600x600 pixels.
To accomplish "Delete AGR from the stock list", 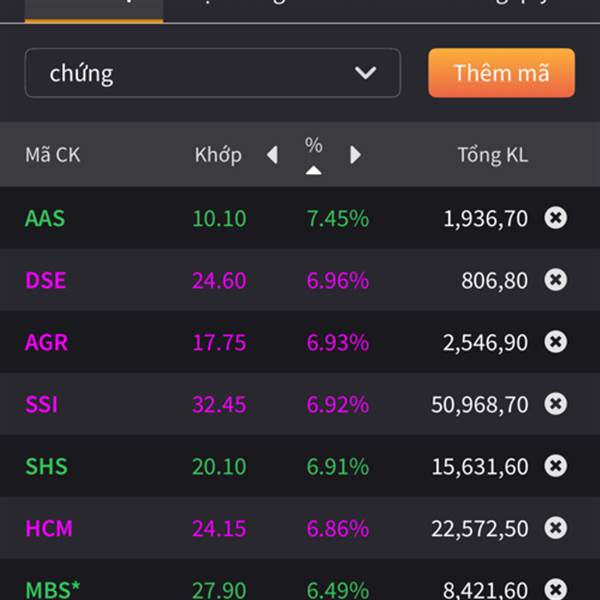I will 555,342.
